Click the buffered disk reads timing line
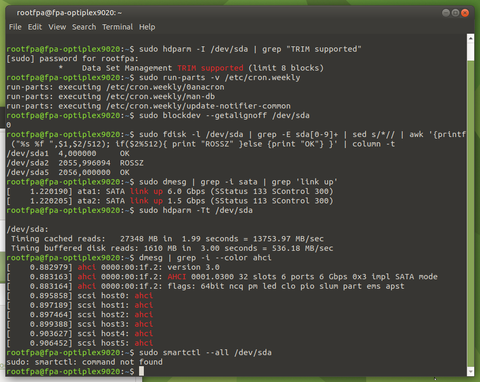 point(172,248)
